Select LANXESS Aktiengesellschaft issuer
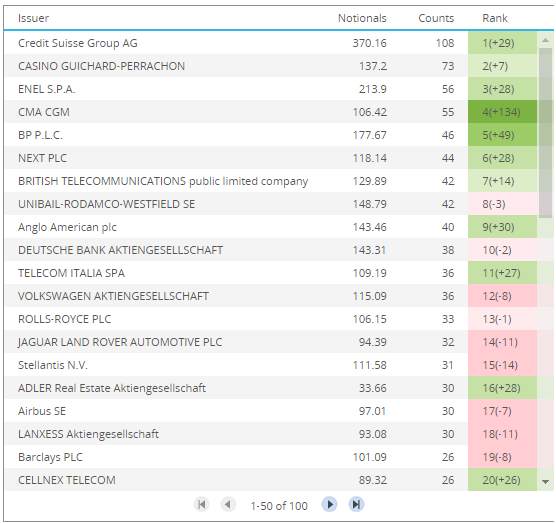 [88, 434]
